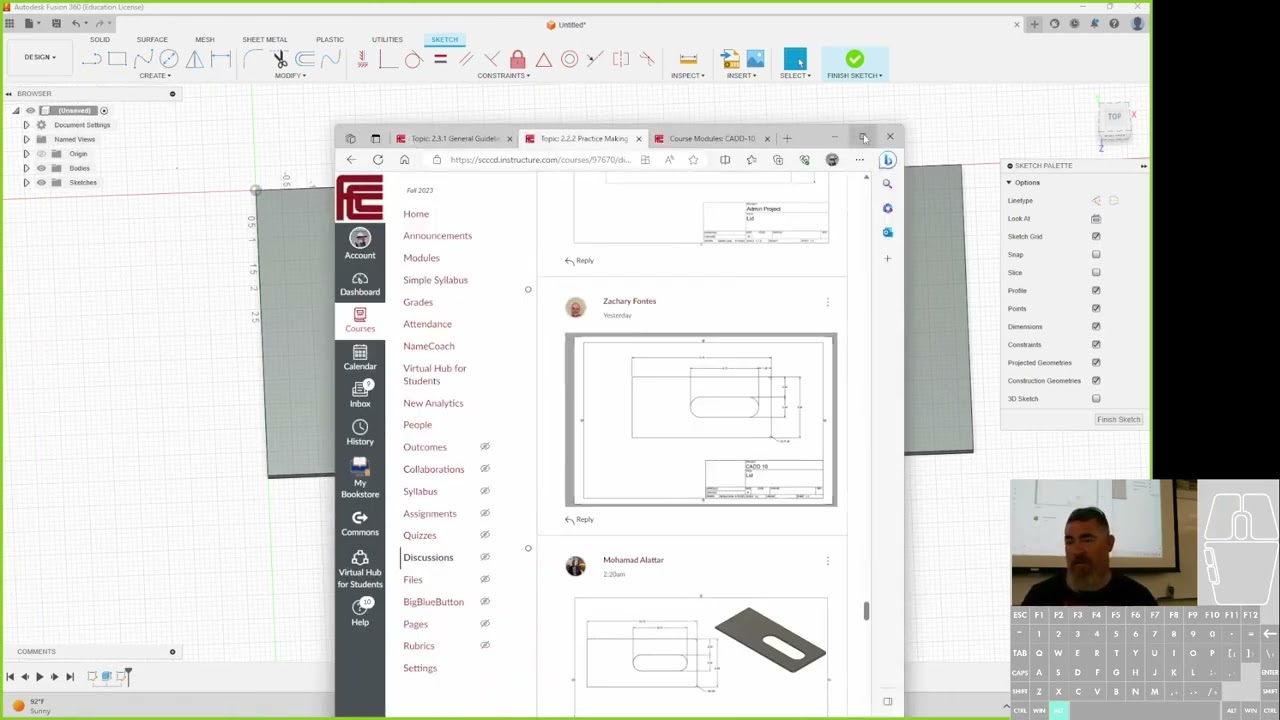Screen dimensions: 1280x720
Task: Switch to the SOLID ribbon tab
Action: (100, 40)
